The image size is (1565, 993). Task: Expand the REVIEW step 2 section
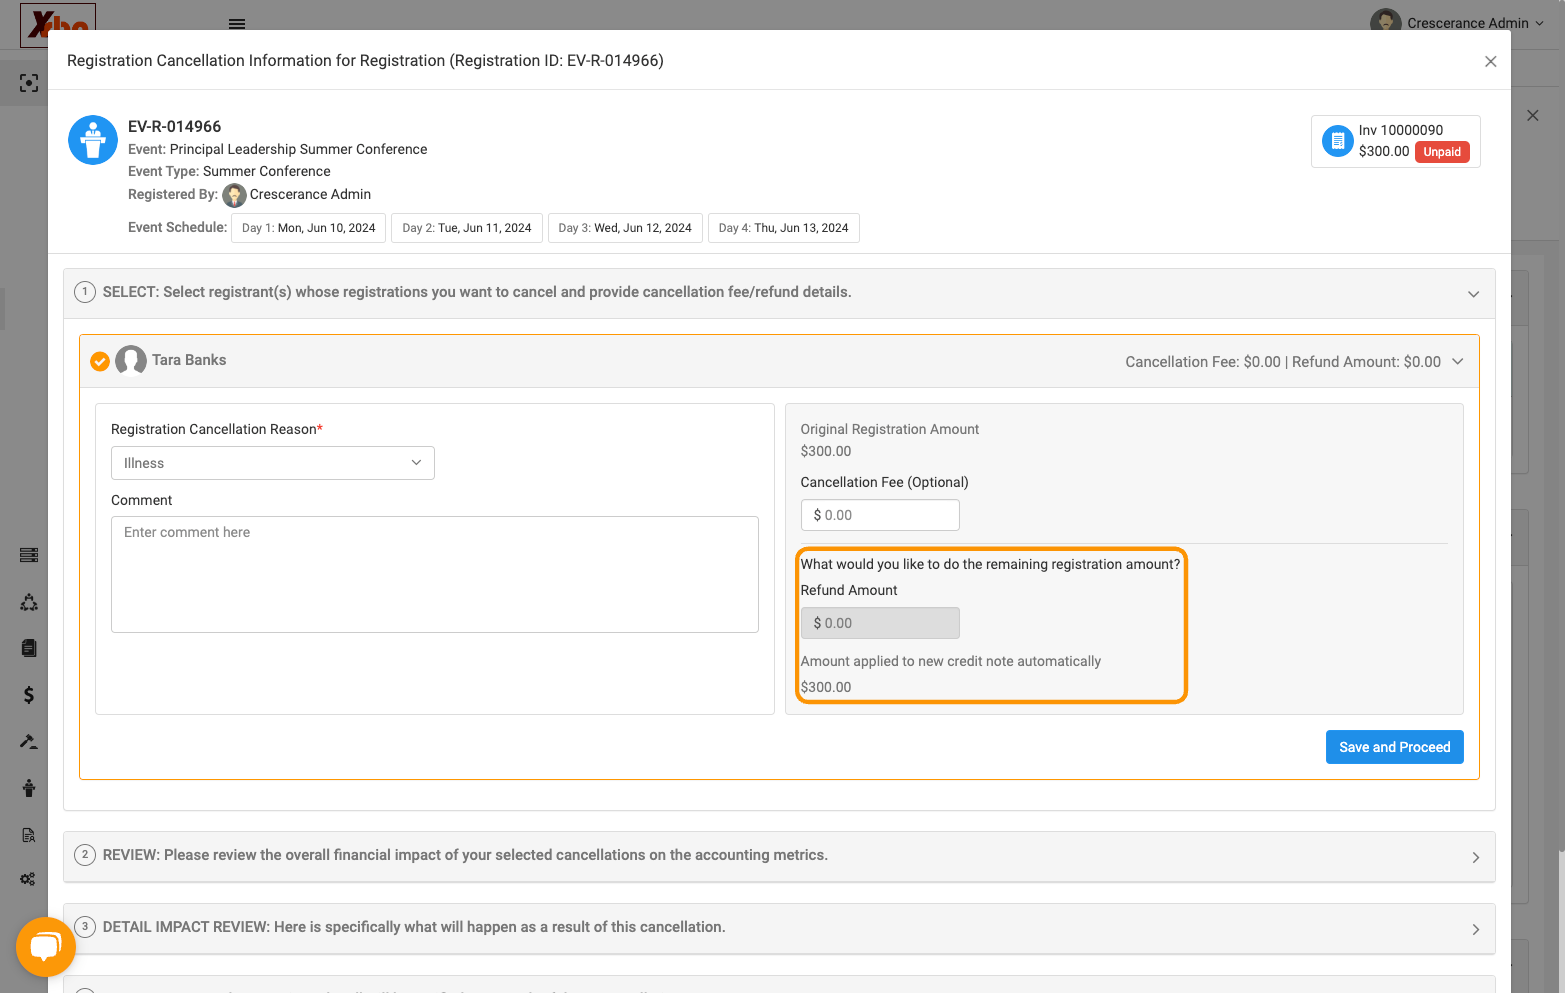pyautogui.click(x=779, y=857)
